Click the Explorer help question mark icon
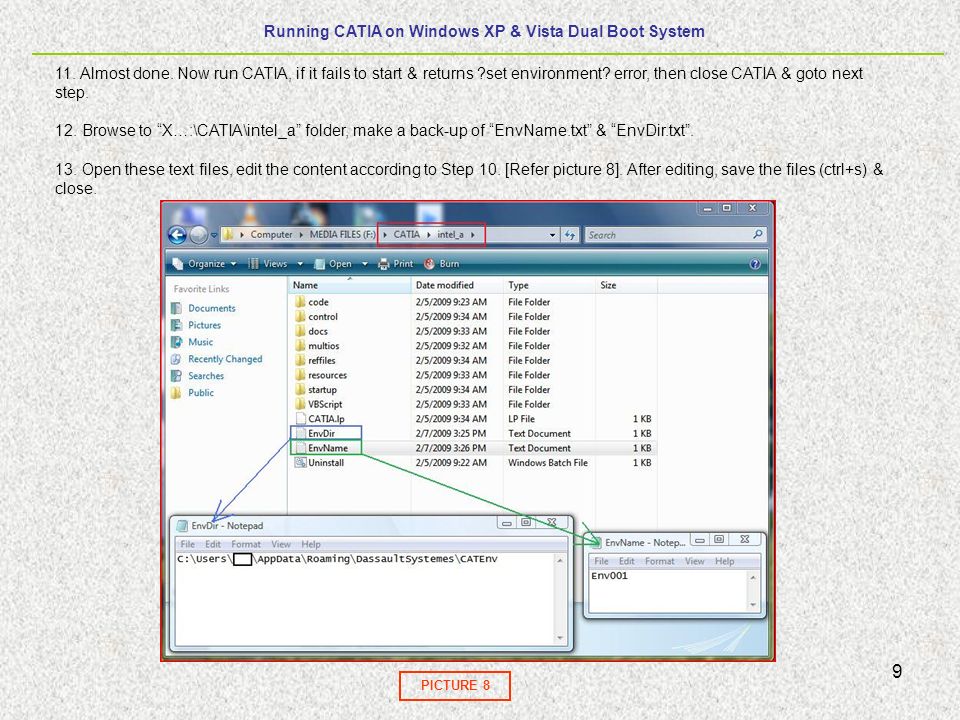Screen dimensions: 960x720 pyautogui.click(x=755, y=264)
